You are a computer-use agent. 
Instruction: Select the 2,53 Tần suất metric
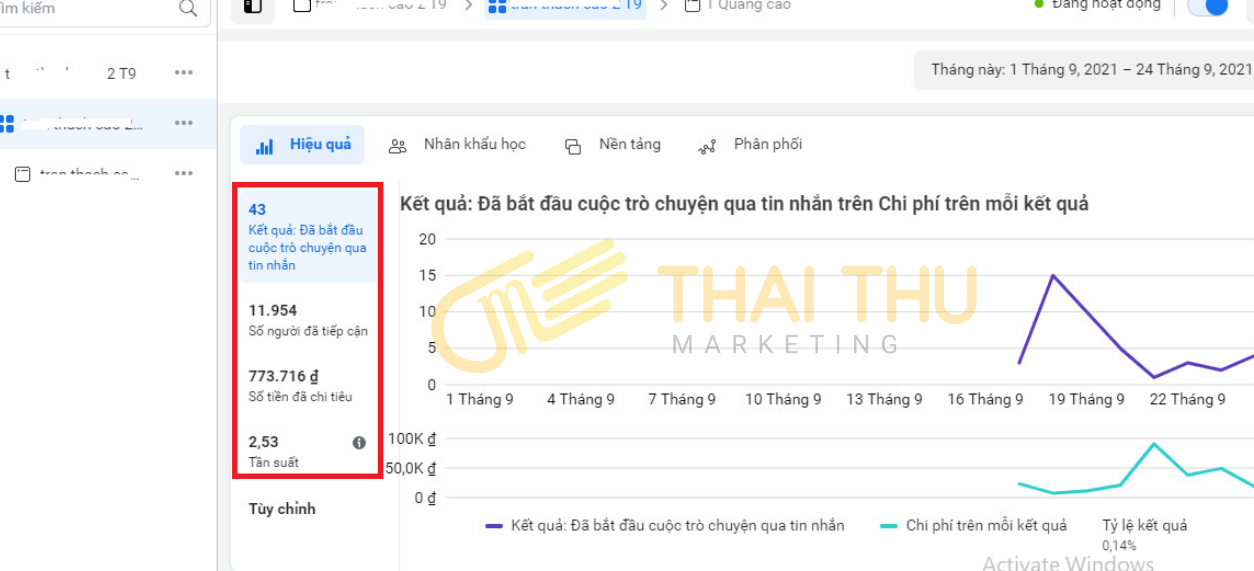tap(306, 451)
